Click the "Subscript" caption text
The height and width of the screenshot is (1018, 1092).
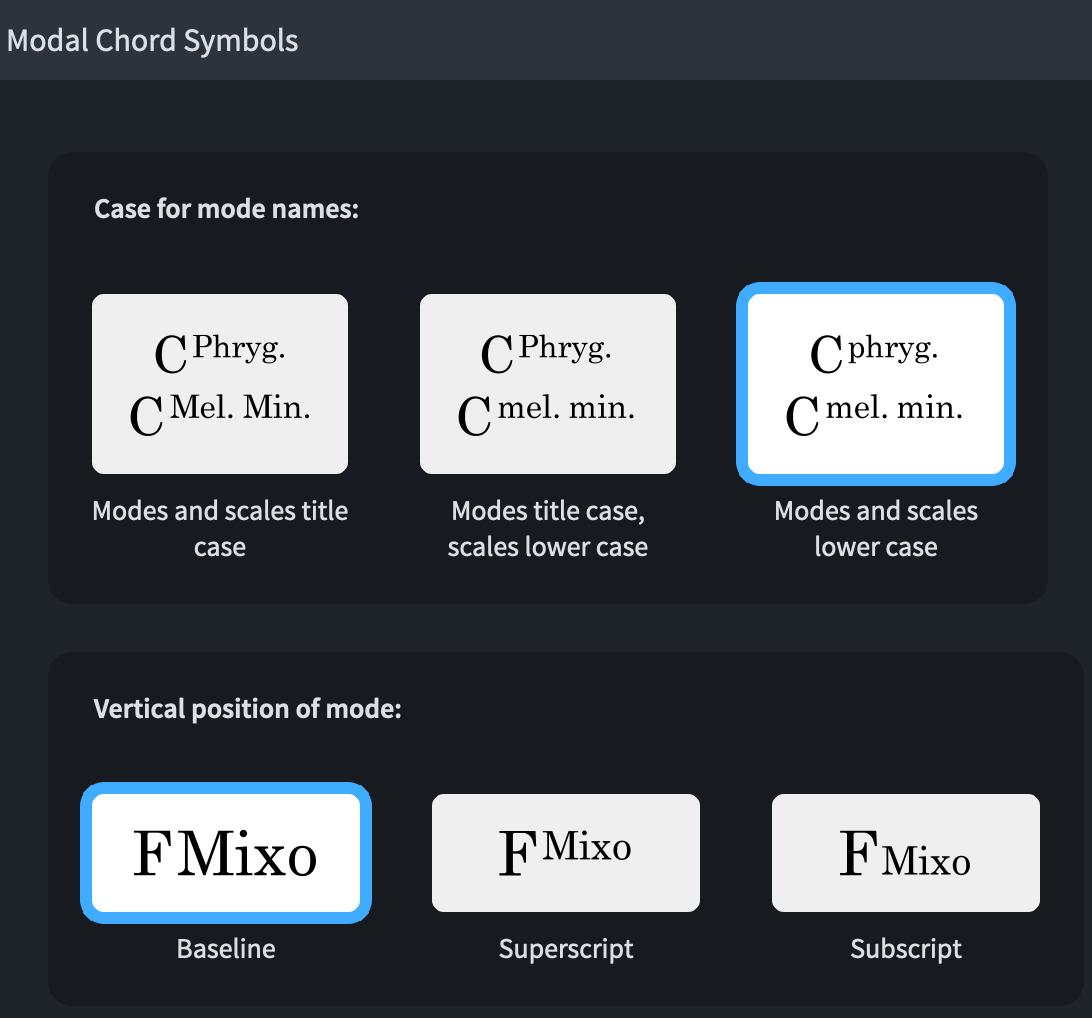[x=906, y=948]
